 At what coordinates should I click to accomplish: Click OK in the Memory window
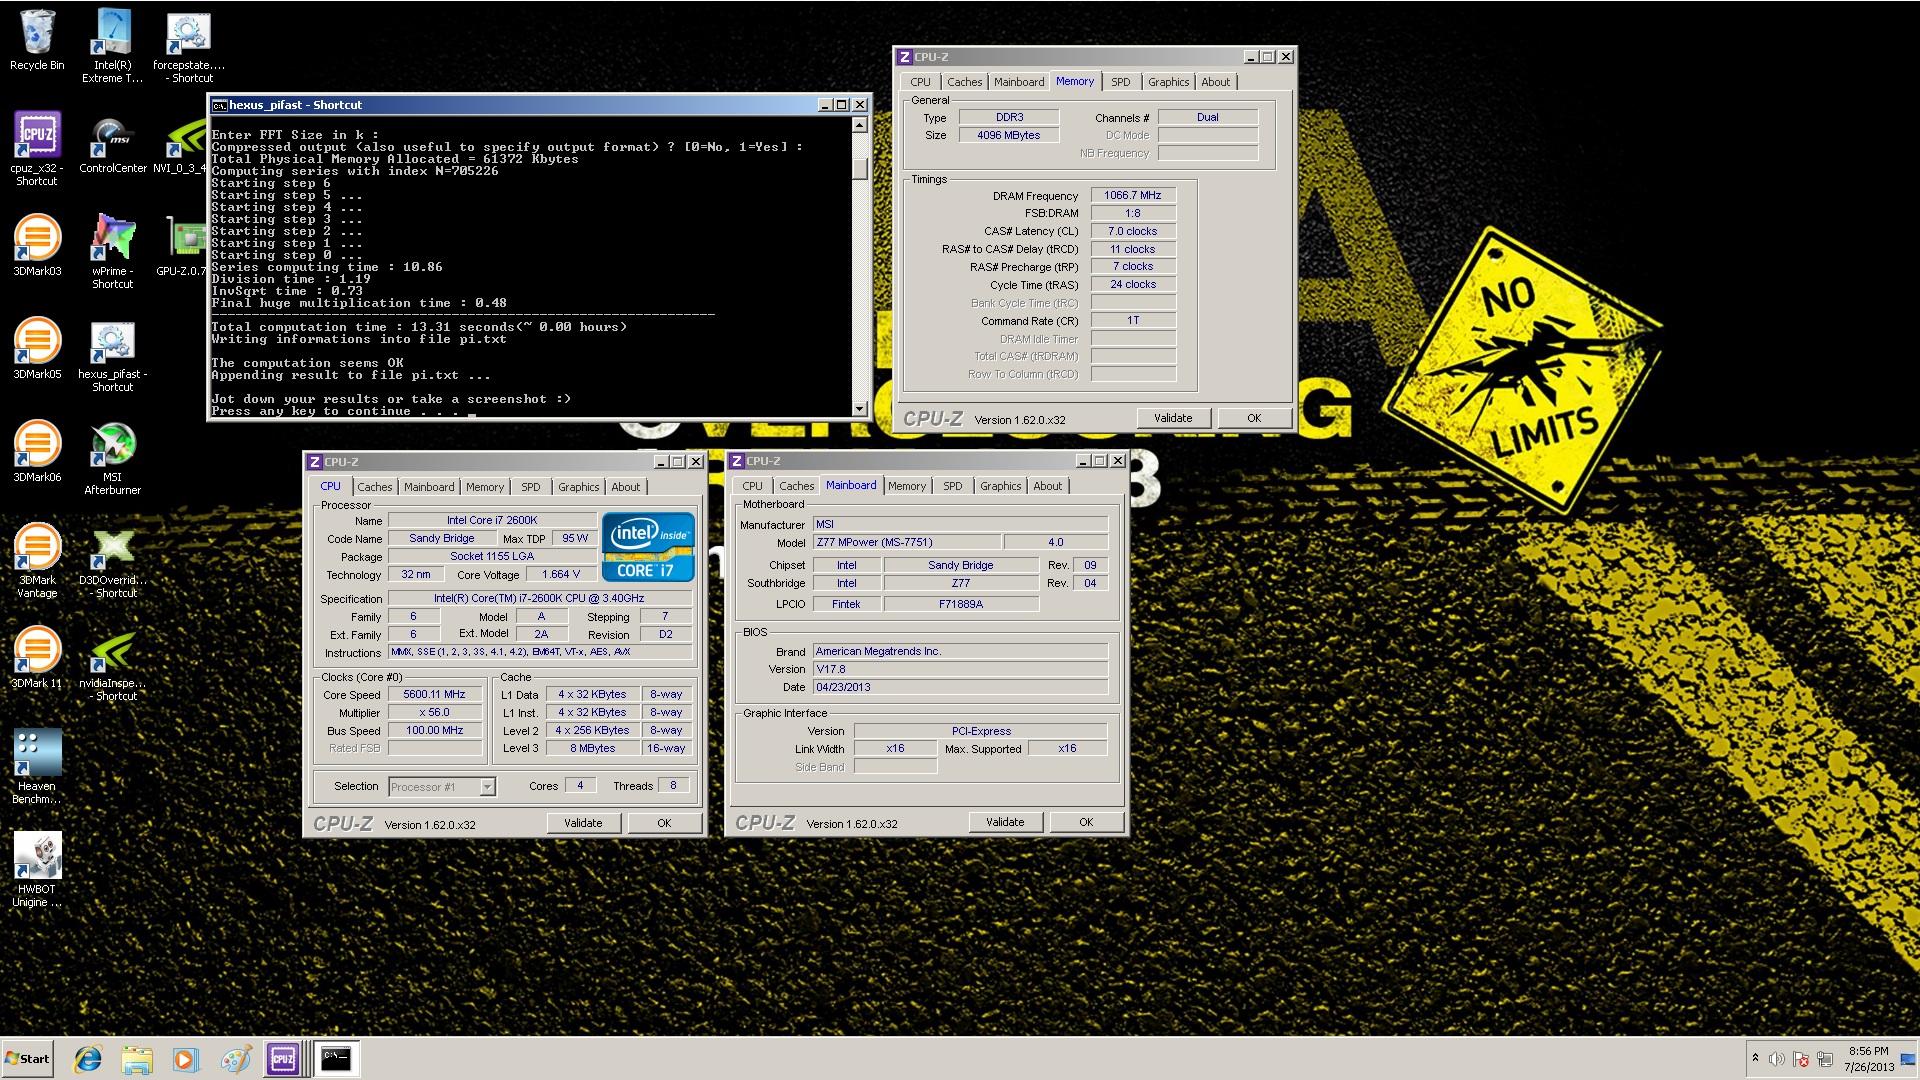click(x=1254, y=418)
